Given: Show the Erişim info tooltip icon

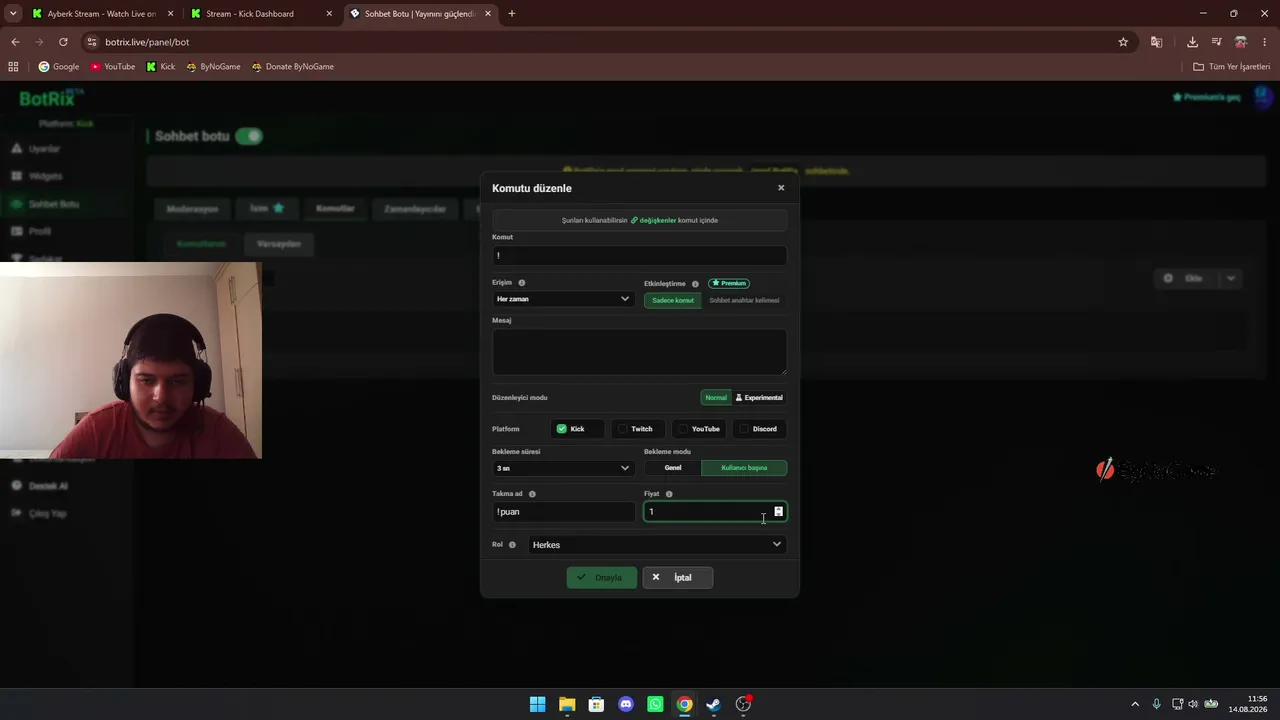Looking at the screenshot, I should (x=522, y=283).
